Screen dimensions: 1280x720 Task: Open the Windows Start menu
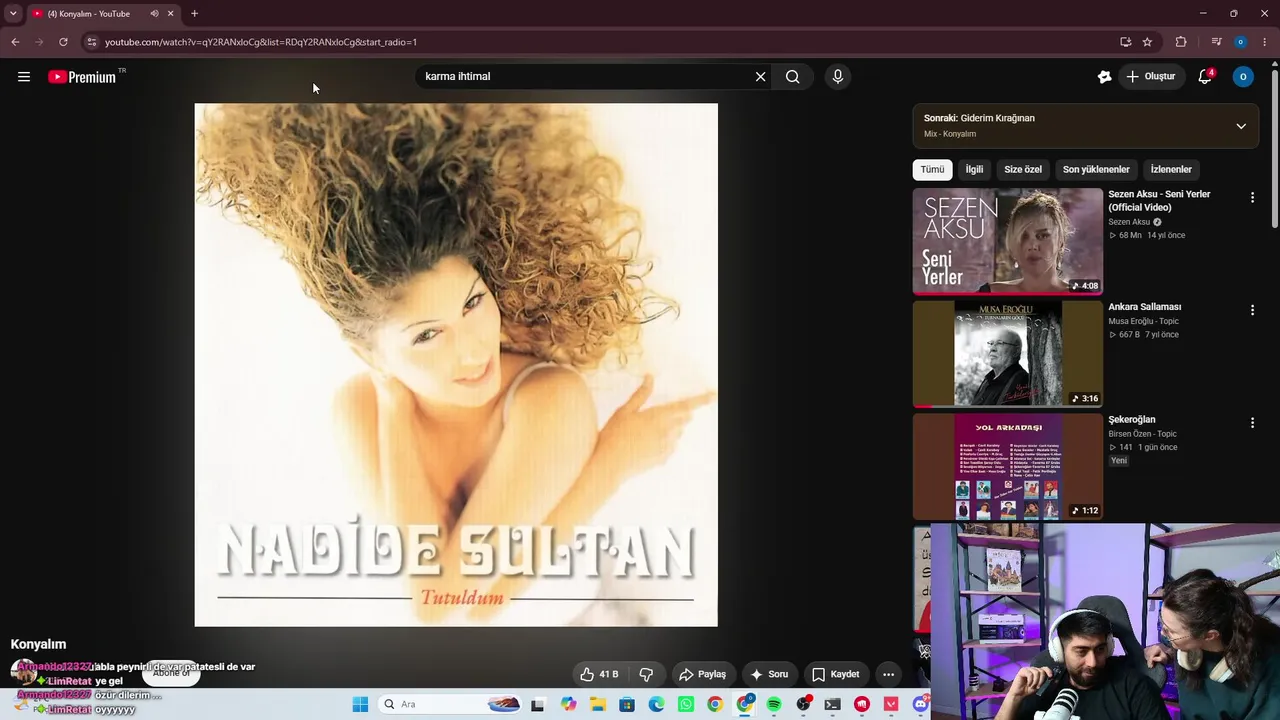pyautogui.click(x=360, y=704)
